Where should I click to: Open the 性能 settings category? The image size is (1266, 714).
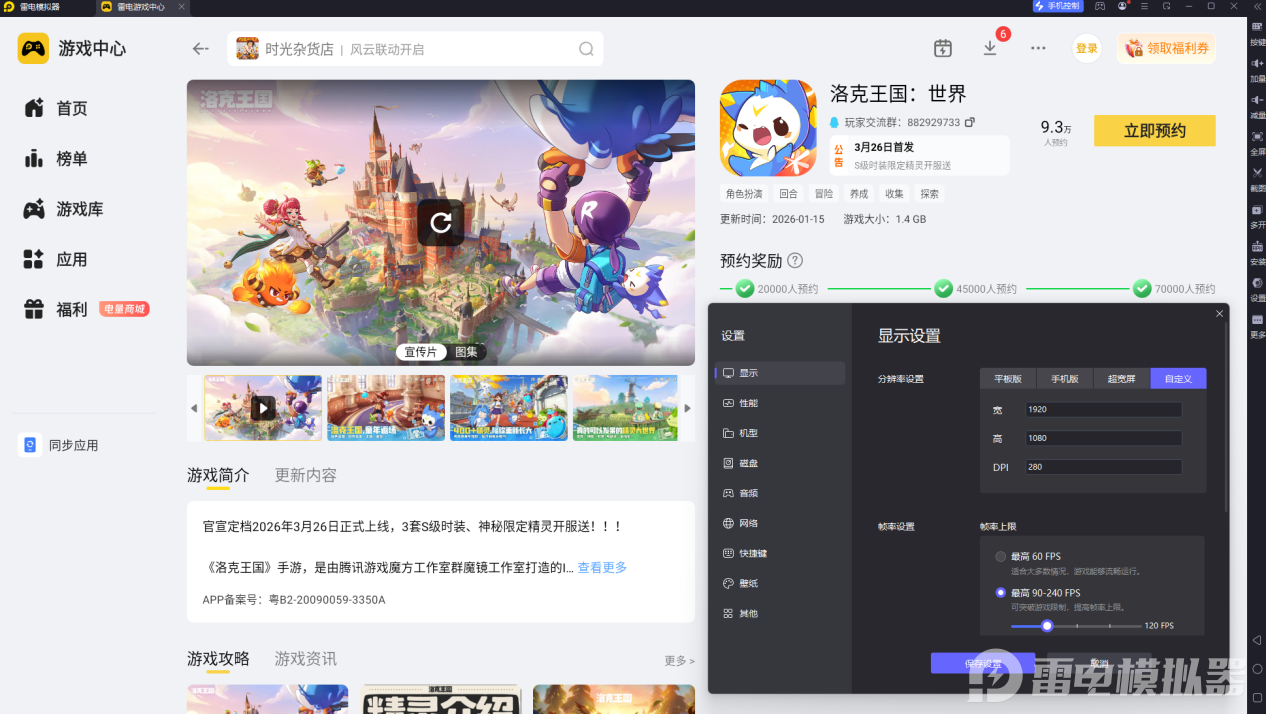[x=780, y=403]
